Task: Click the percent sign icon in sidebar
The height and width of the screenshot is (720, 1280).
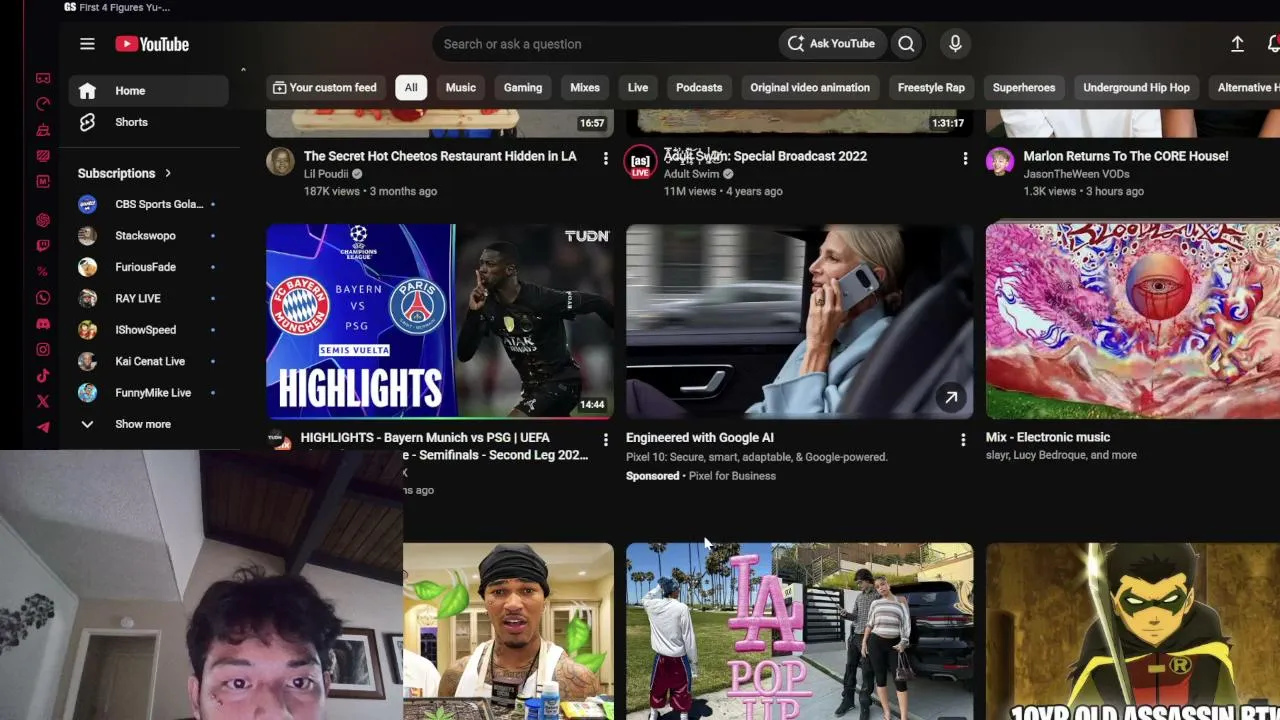Action: (43, 272)
